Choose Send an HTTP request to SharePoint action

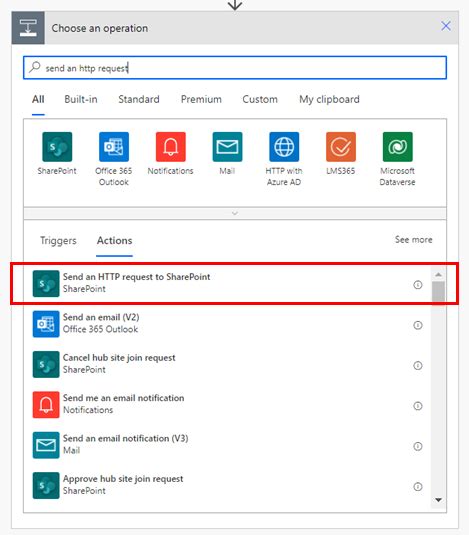point(227,283)
